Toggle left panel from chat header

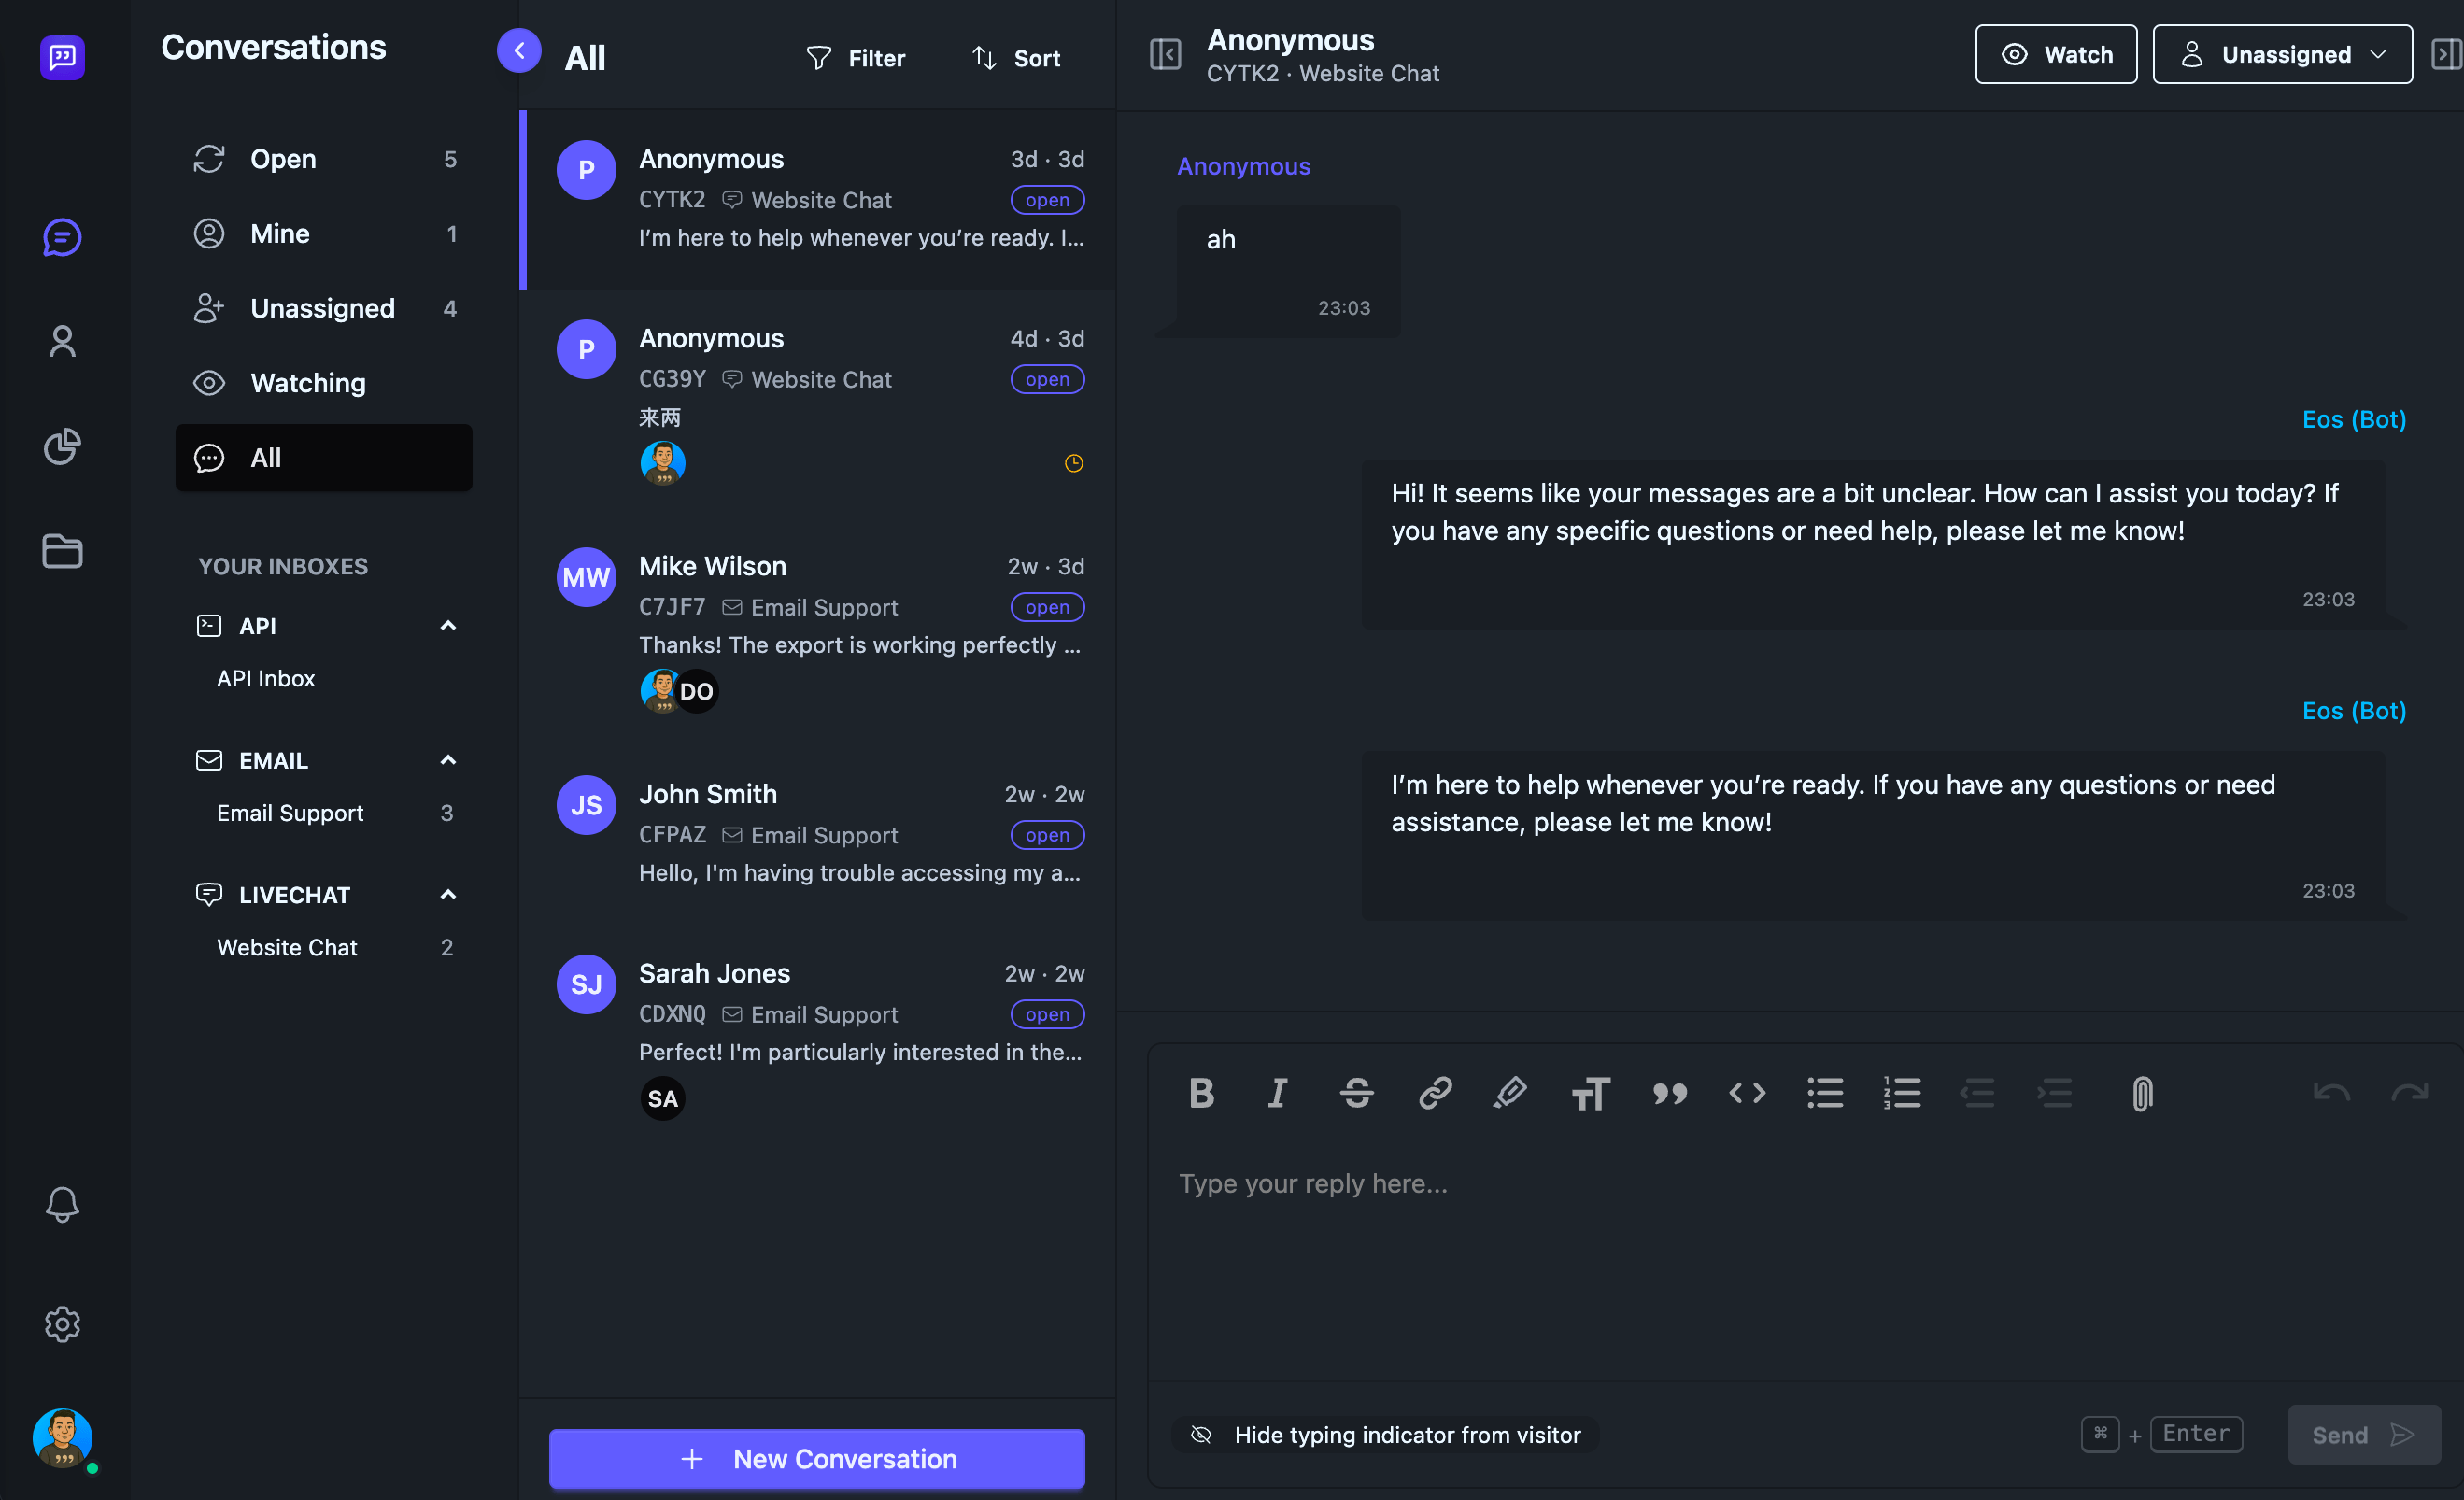coord(1165,54)
